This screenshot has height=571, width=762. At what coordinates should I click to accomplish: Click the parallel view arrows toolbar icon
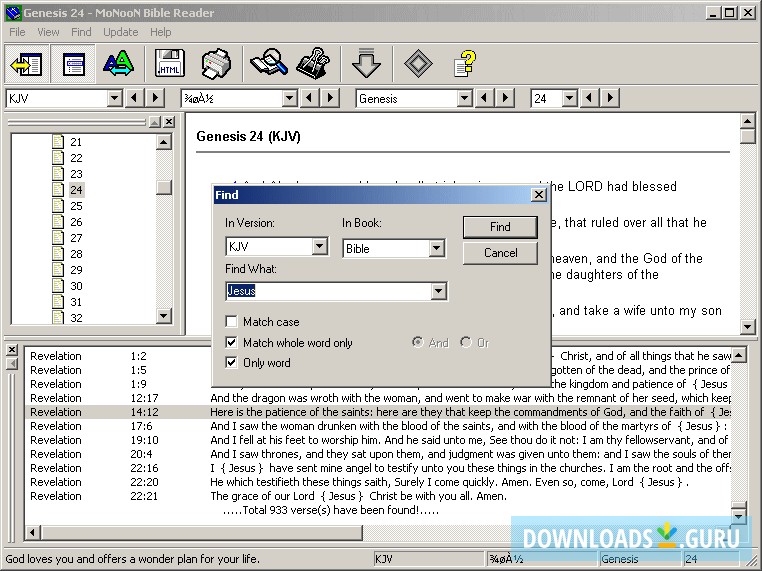[27, 64]
